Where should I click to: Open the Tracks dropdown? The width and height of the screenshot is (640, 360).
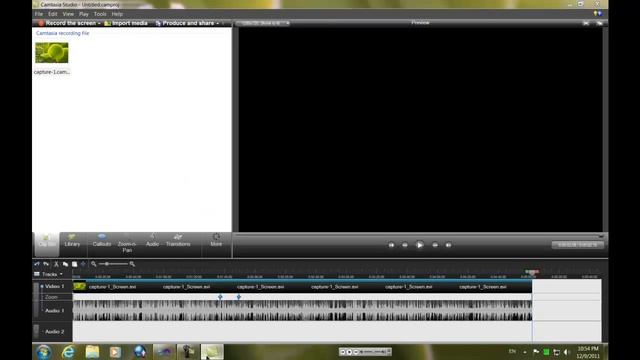click(49, 274)
